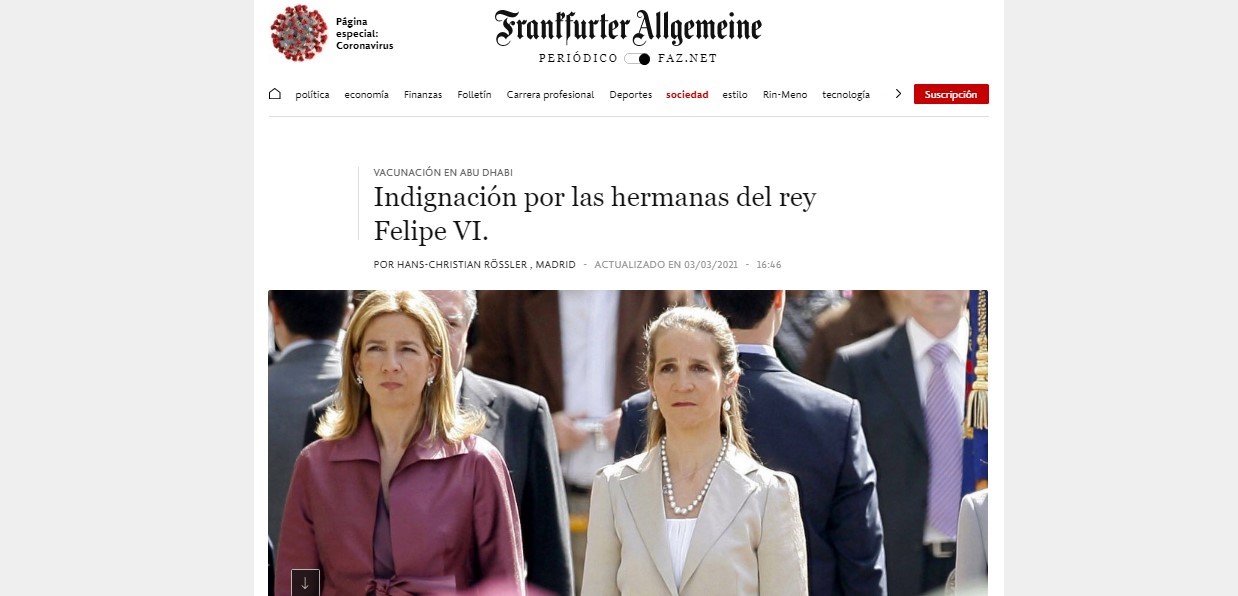This screenshot has width=1238, height=596.
Task: Open the Deportes section
Action: point(630,95)
